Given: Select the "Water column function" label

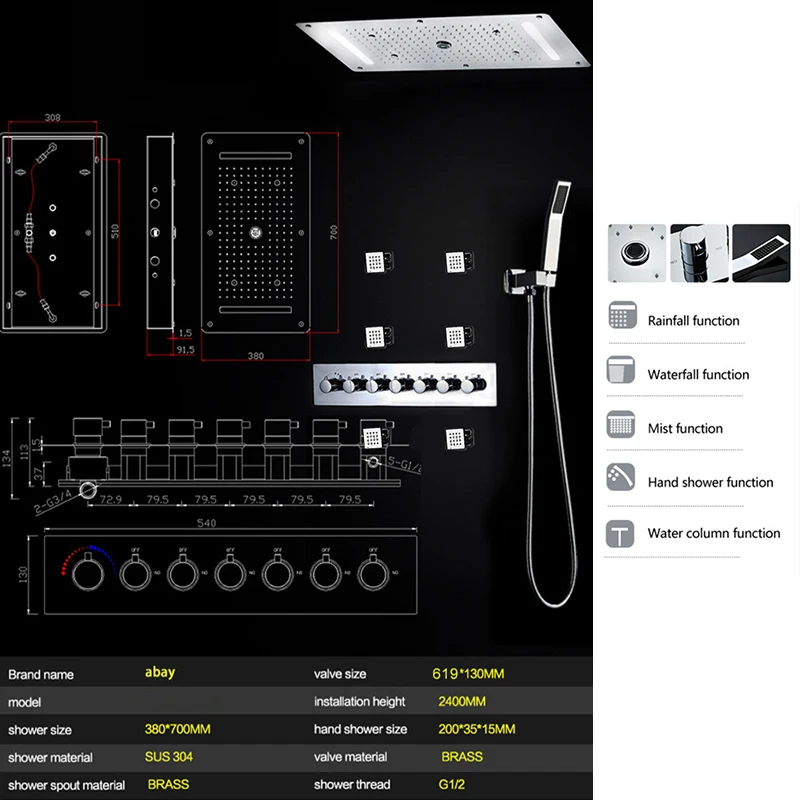Looking at the screenshot, I should click(714, 533).
